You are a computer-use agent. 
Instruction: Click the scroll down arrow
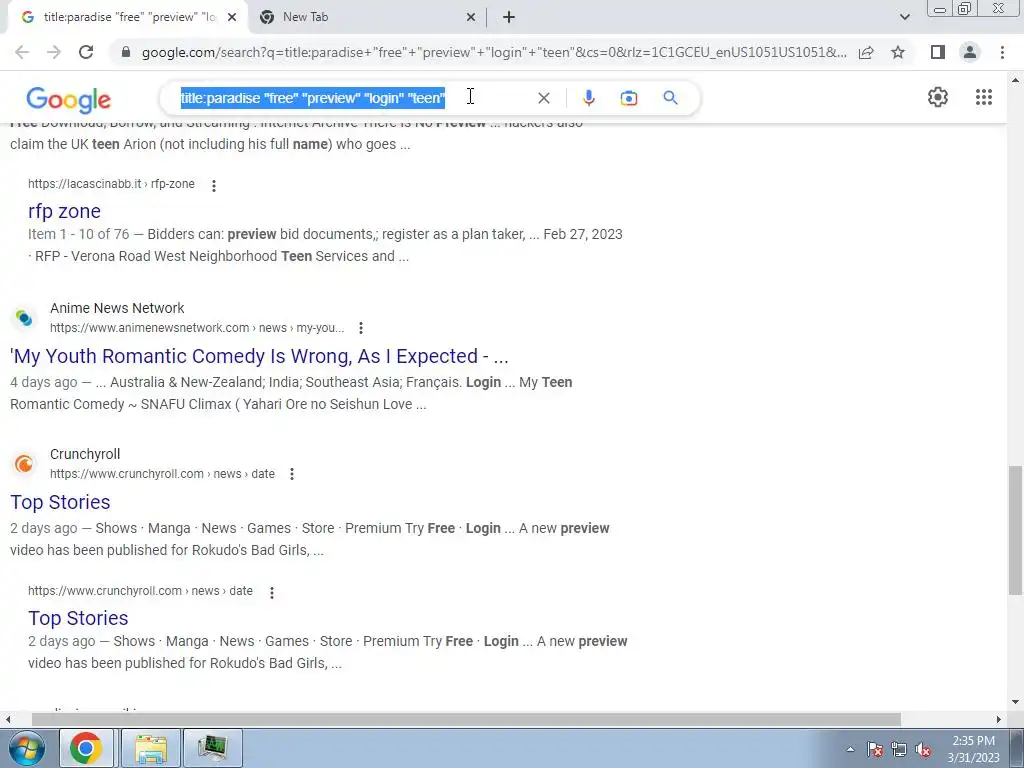pos(1015,703)
